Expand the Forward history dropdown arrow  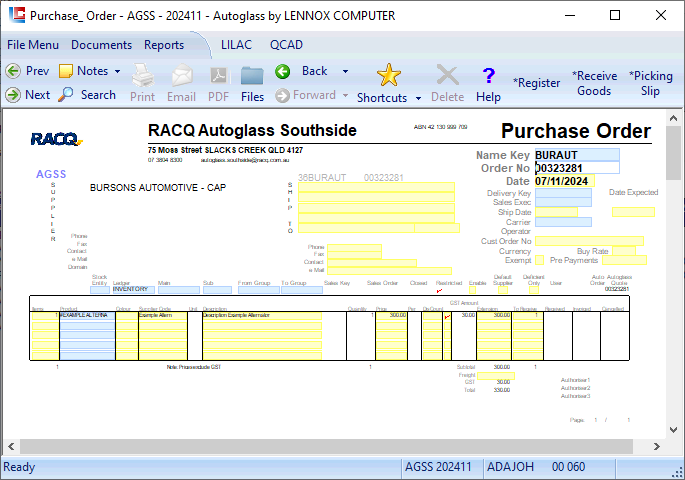coord(346,95)
